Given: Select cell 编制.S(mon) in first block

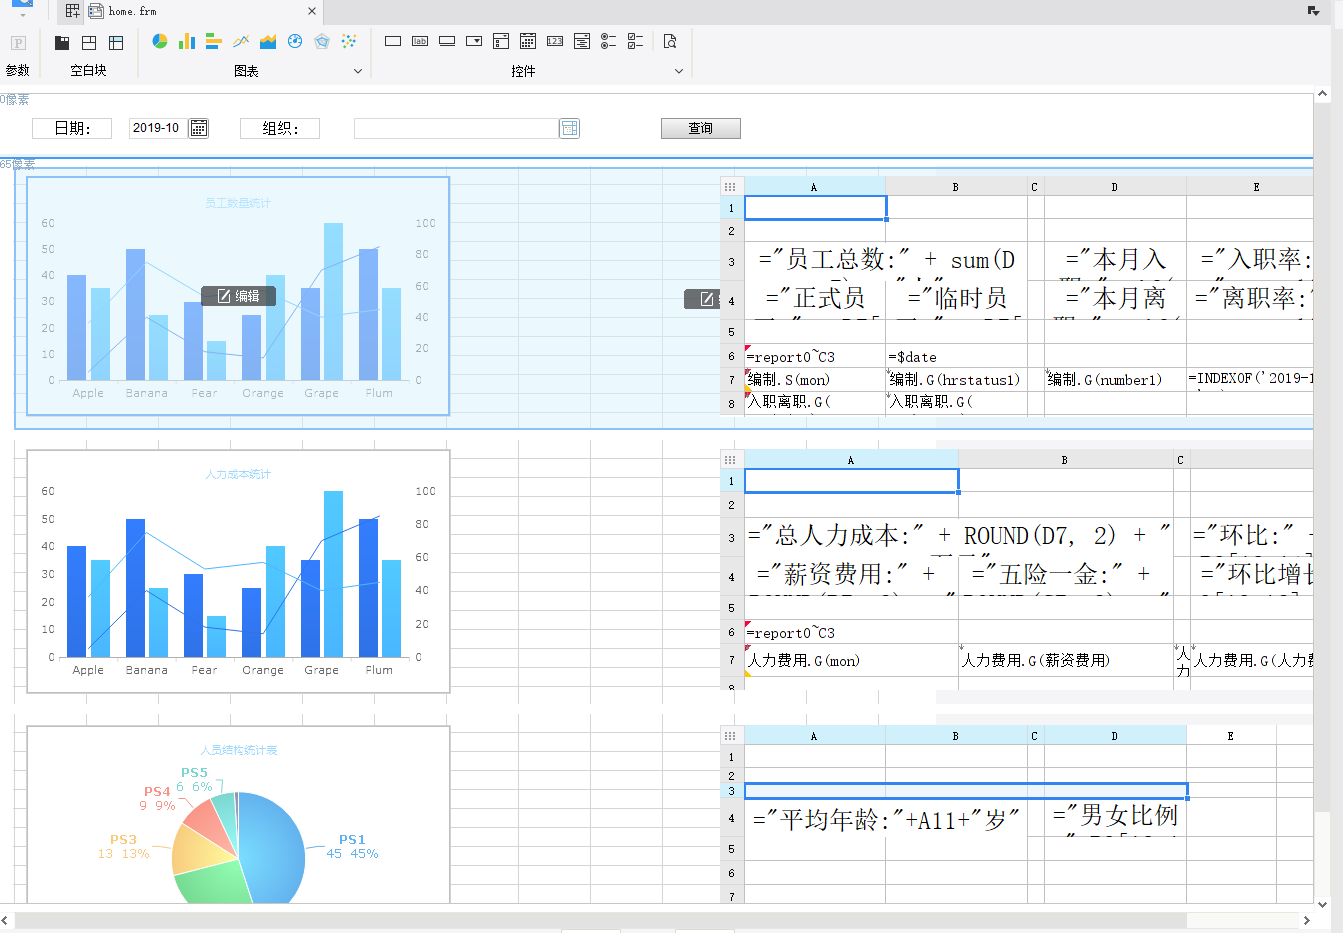Looking at the screenshot, I should pos(815,379).
